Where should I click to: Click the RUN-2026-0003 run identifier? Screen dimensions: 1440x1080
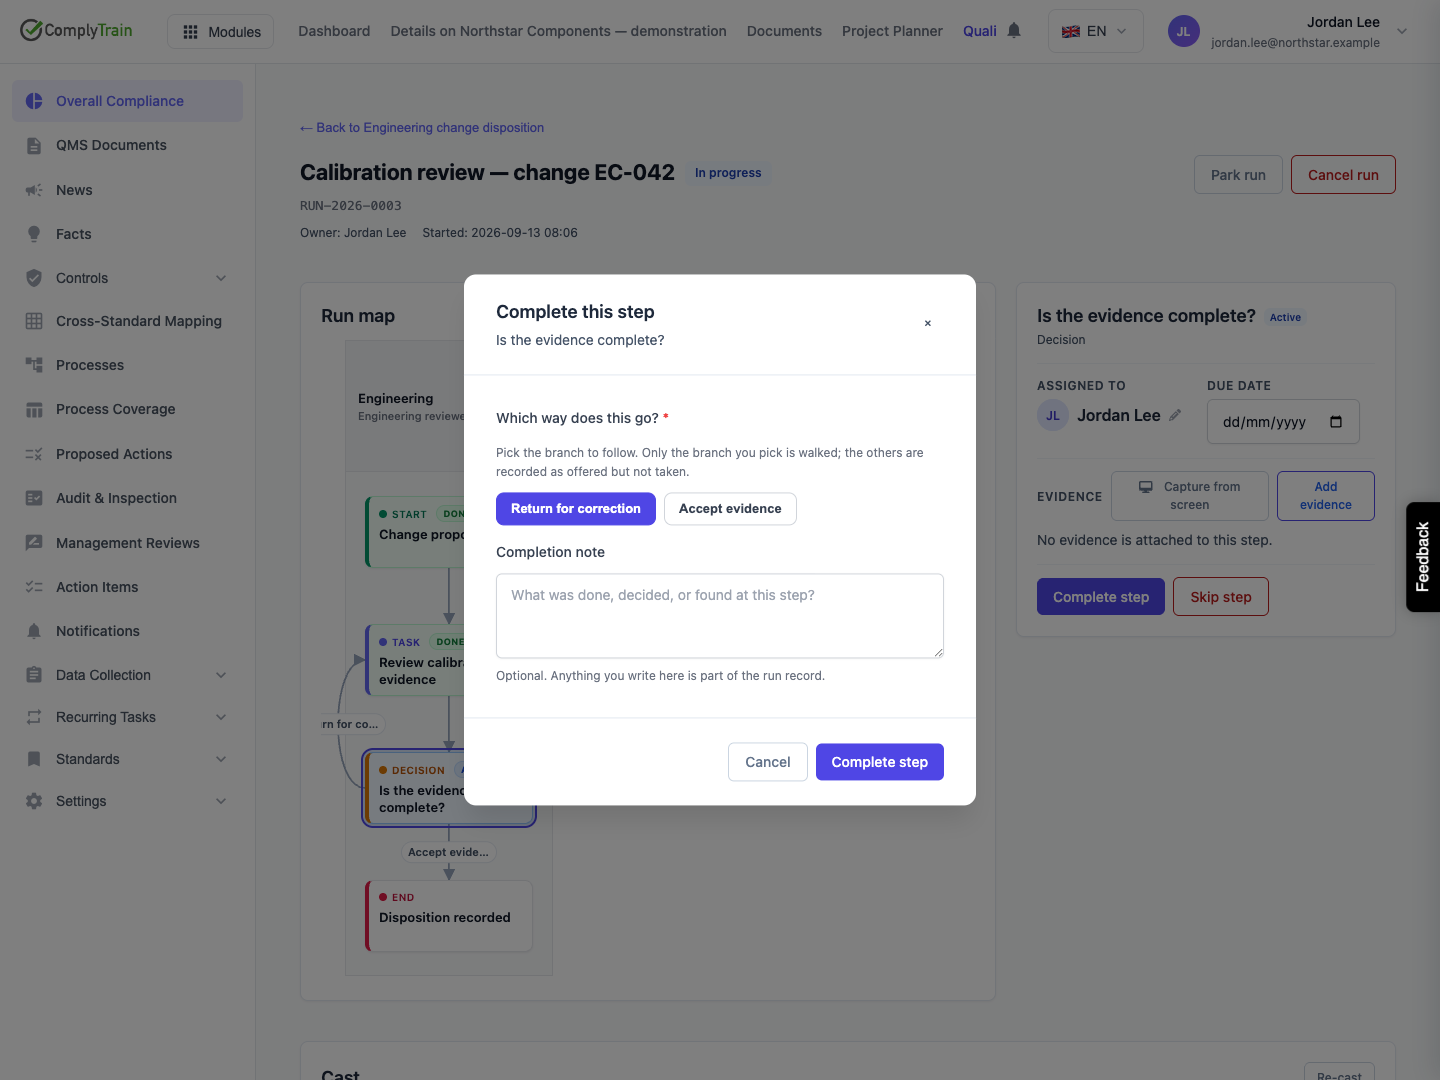pos(351,206)
